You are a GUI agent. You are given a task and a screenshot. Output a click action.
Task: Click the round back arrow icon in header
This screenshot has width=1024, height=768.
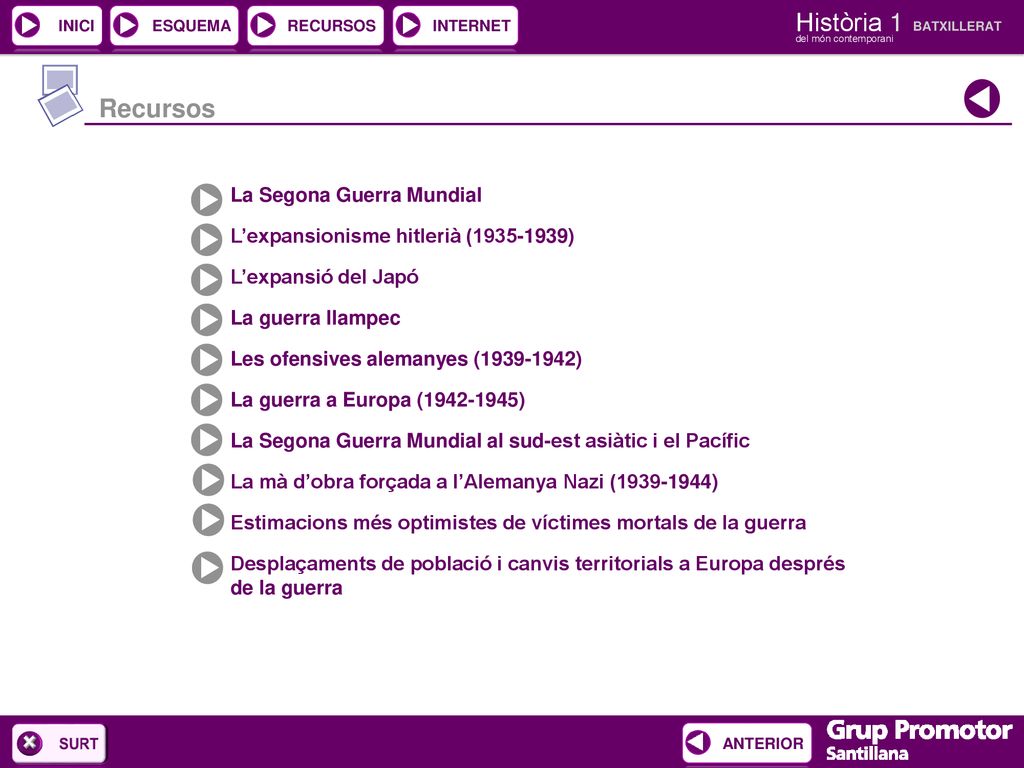982,99
